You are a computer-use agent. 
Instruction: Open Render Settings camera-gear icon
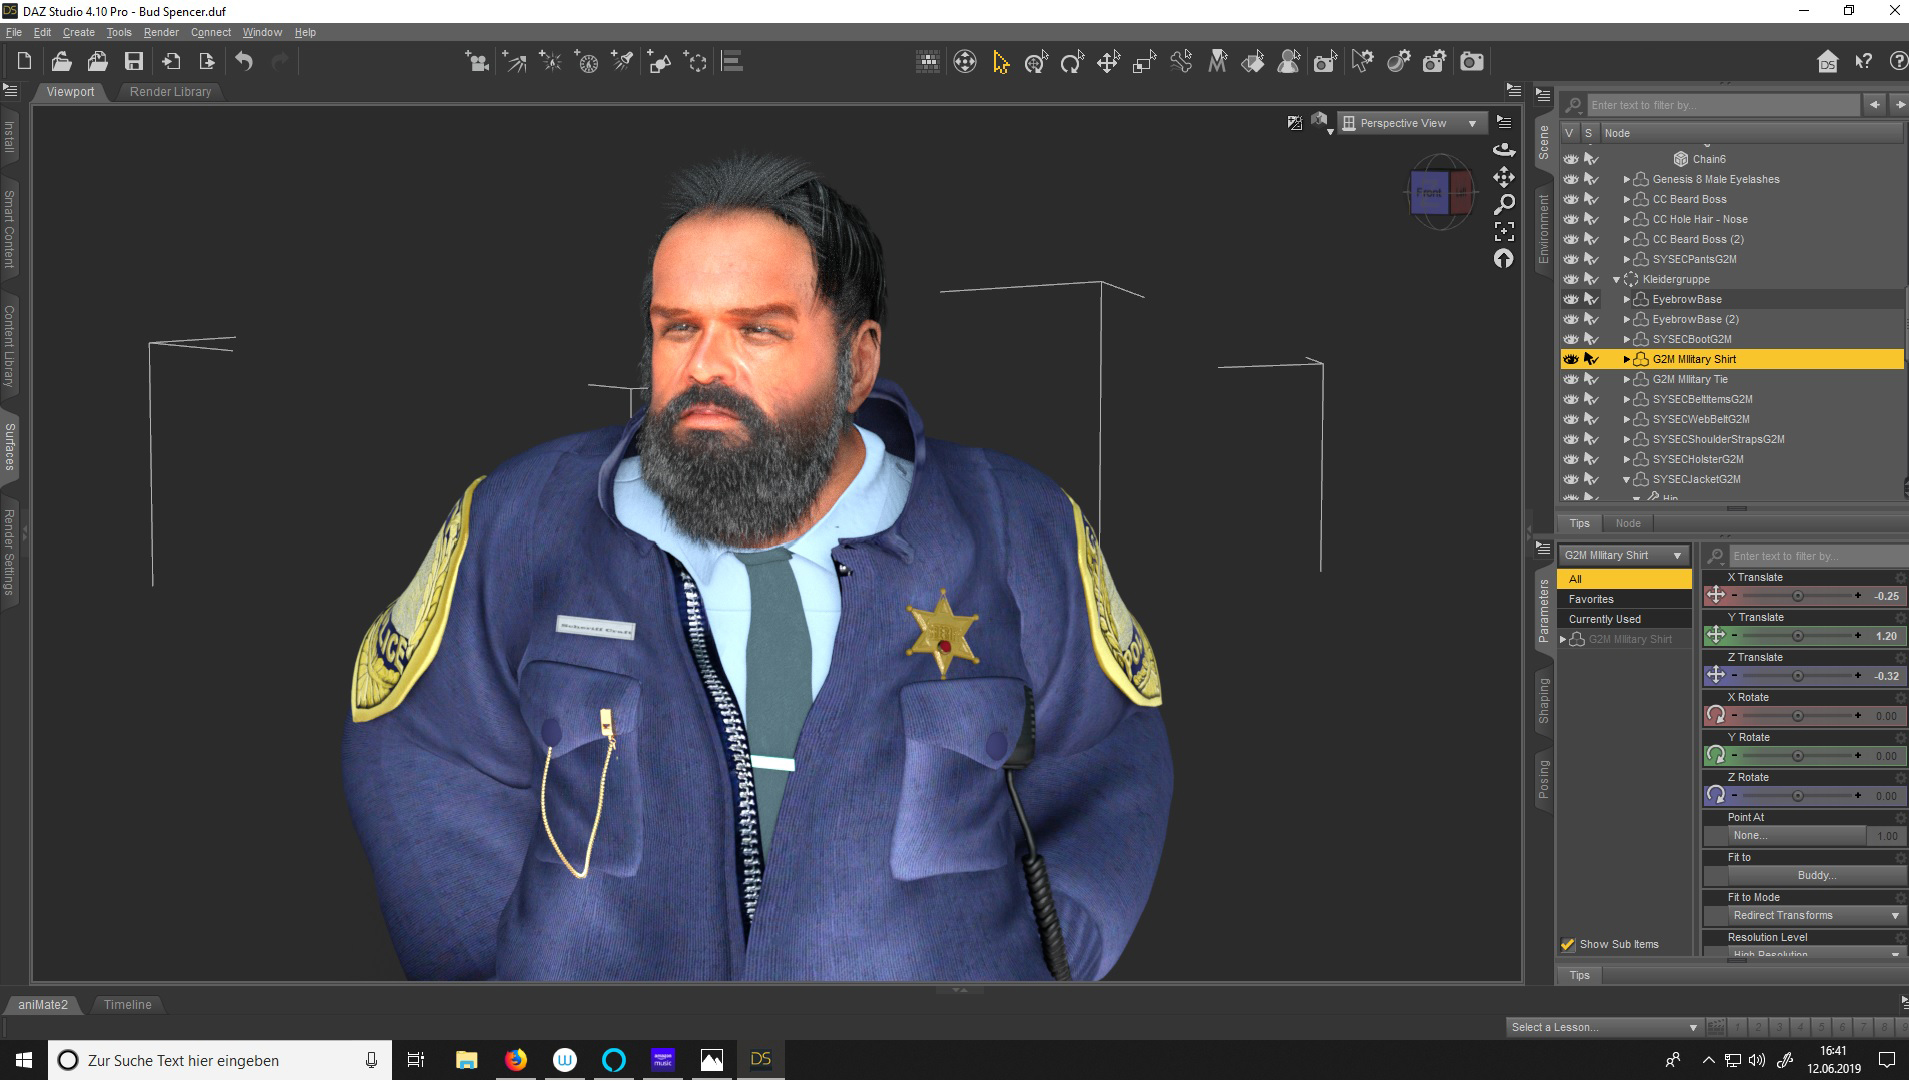(x=1435, y=62)
